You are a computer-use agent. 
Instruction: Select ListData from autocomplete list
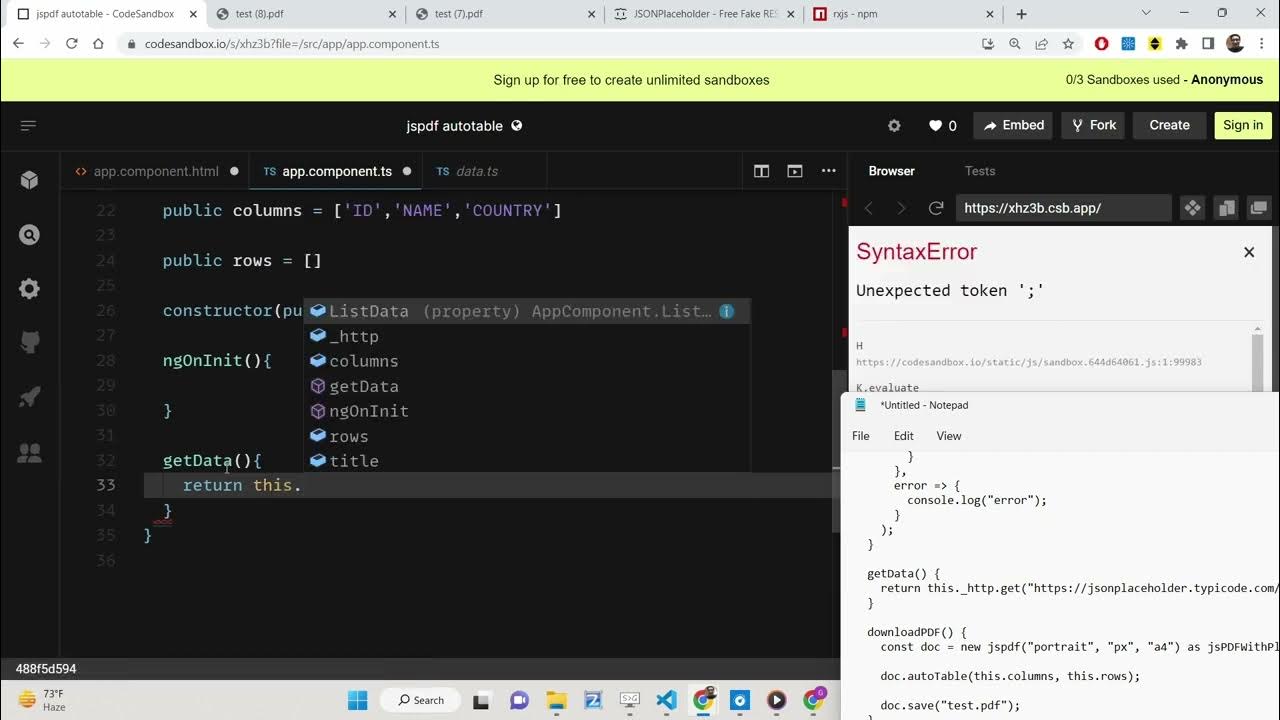click(x=368, y=311)
